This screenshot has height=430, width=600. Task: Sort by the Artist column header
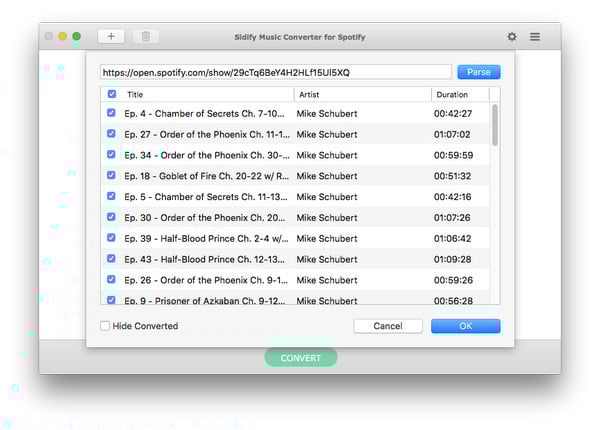coord(309,94)
